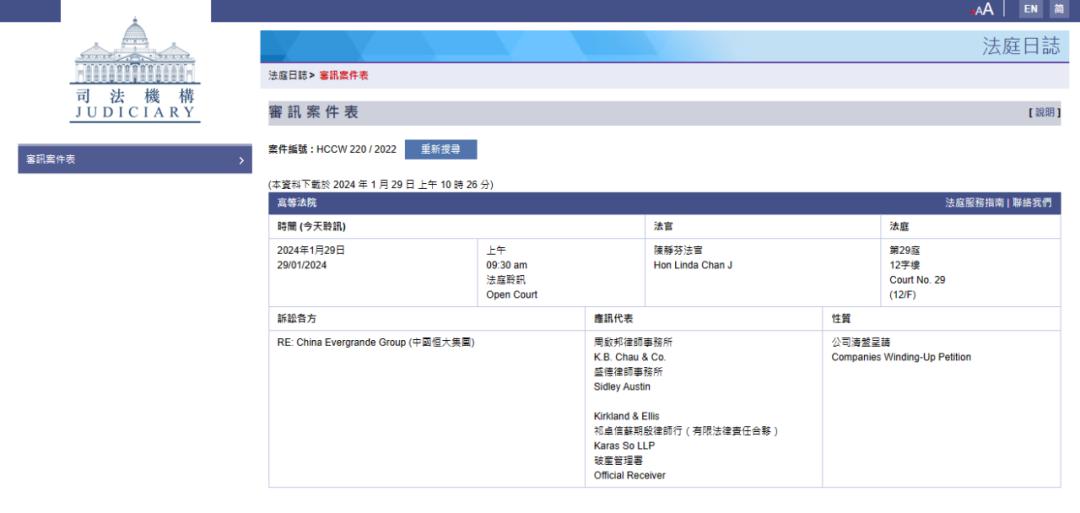The height and width of the screenshot is (513, 1080).
Task: Click 盛德律師事務所 text
Action: tap(628, 372)
